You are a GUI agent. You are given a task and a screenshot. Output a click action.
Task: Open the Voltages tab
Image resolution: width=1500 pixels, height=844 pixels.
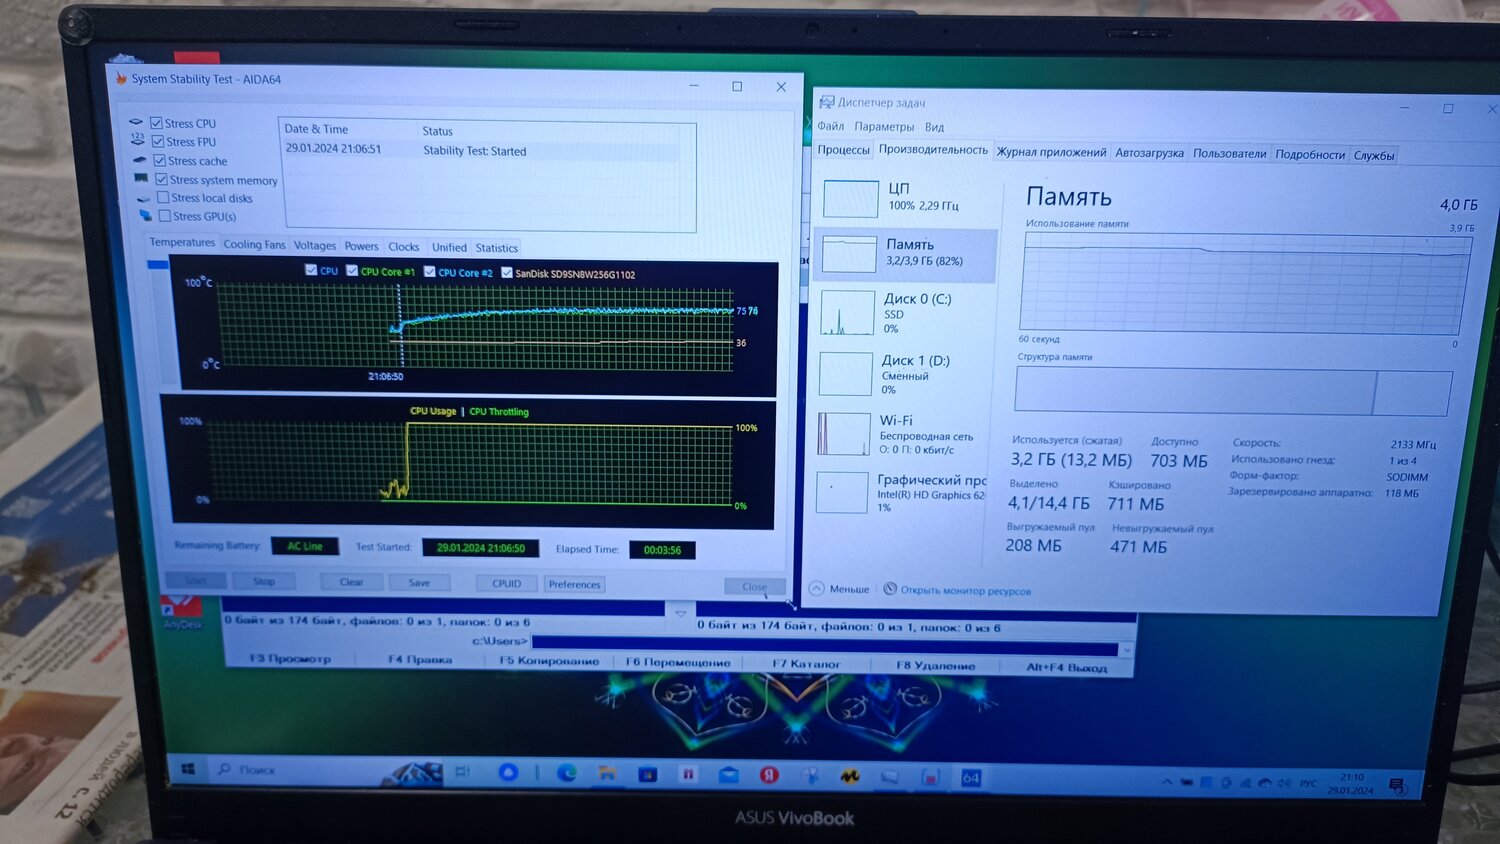coord(315,245)
